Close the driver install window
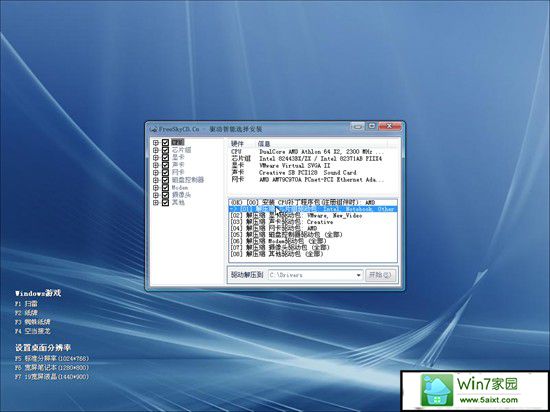Screen dimensions: 550x412 pos(389,126)
